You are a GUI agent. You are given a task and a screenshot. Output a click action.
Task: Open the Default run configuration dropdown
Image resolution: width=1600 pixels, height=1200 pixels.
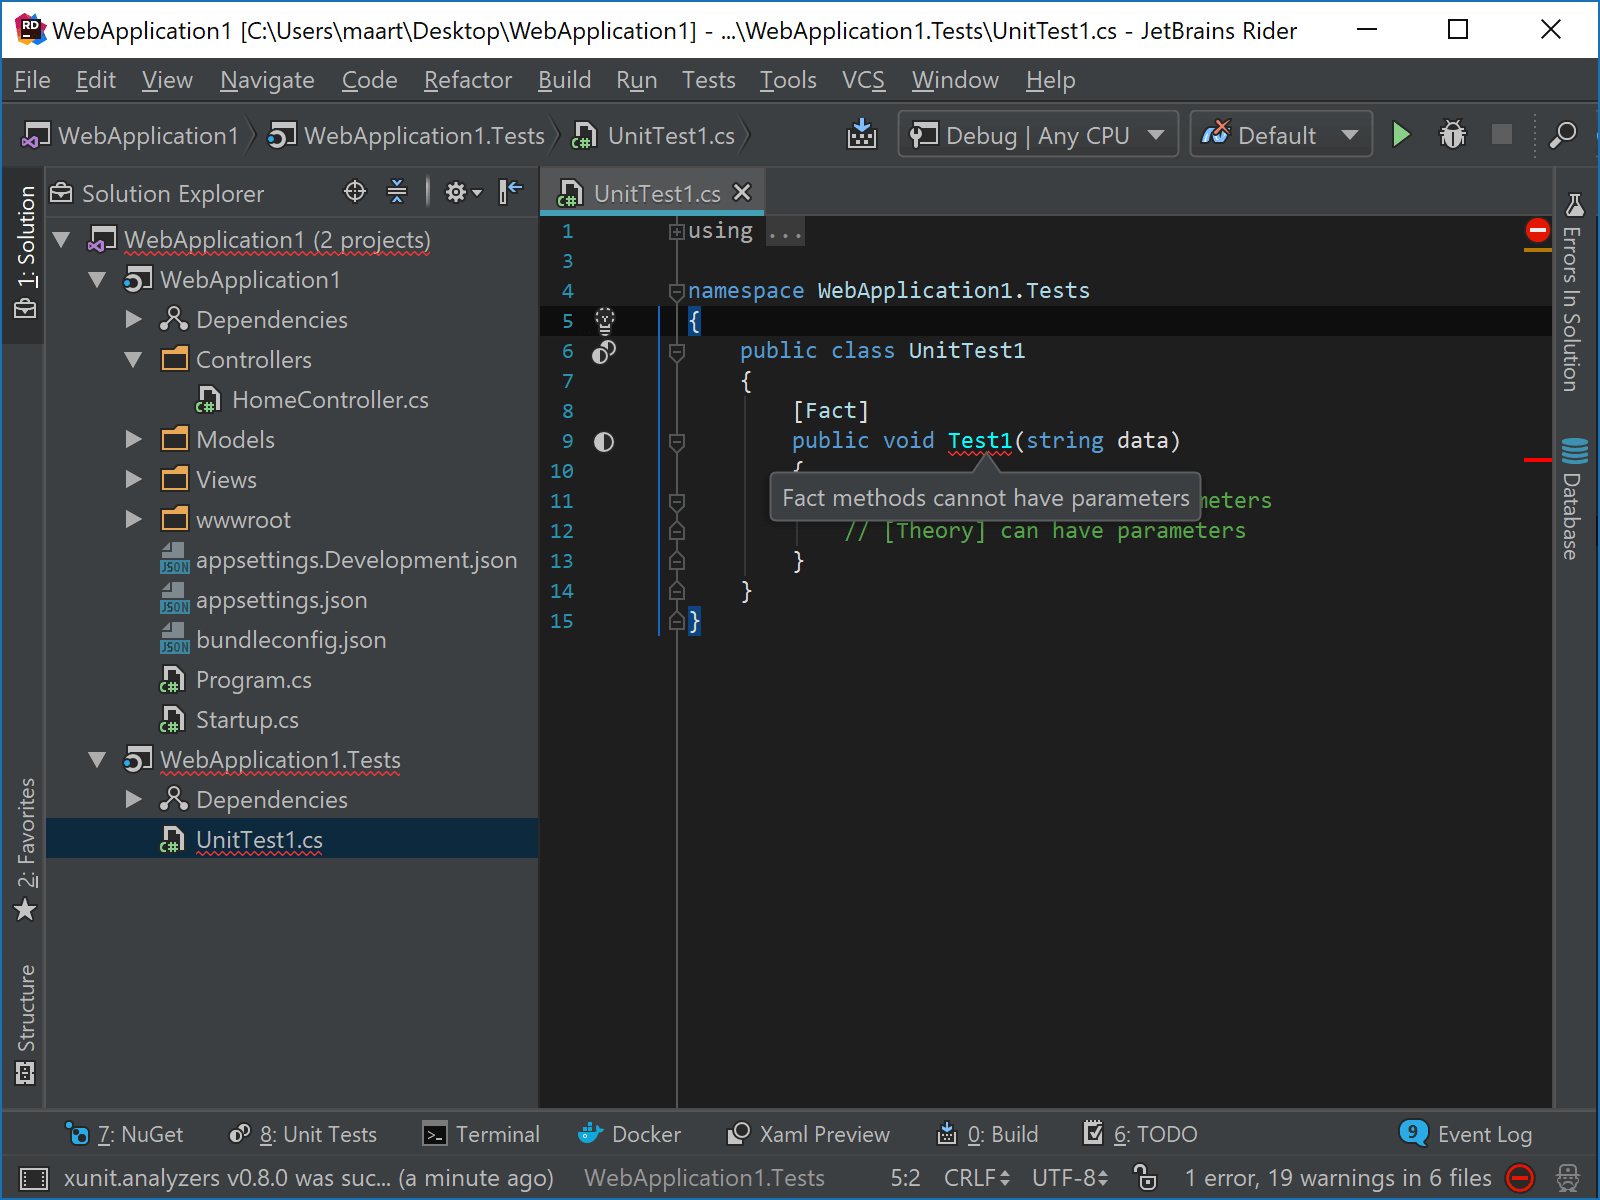pos(1280,134)
